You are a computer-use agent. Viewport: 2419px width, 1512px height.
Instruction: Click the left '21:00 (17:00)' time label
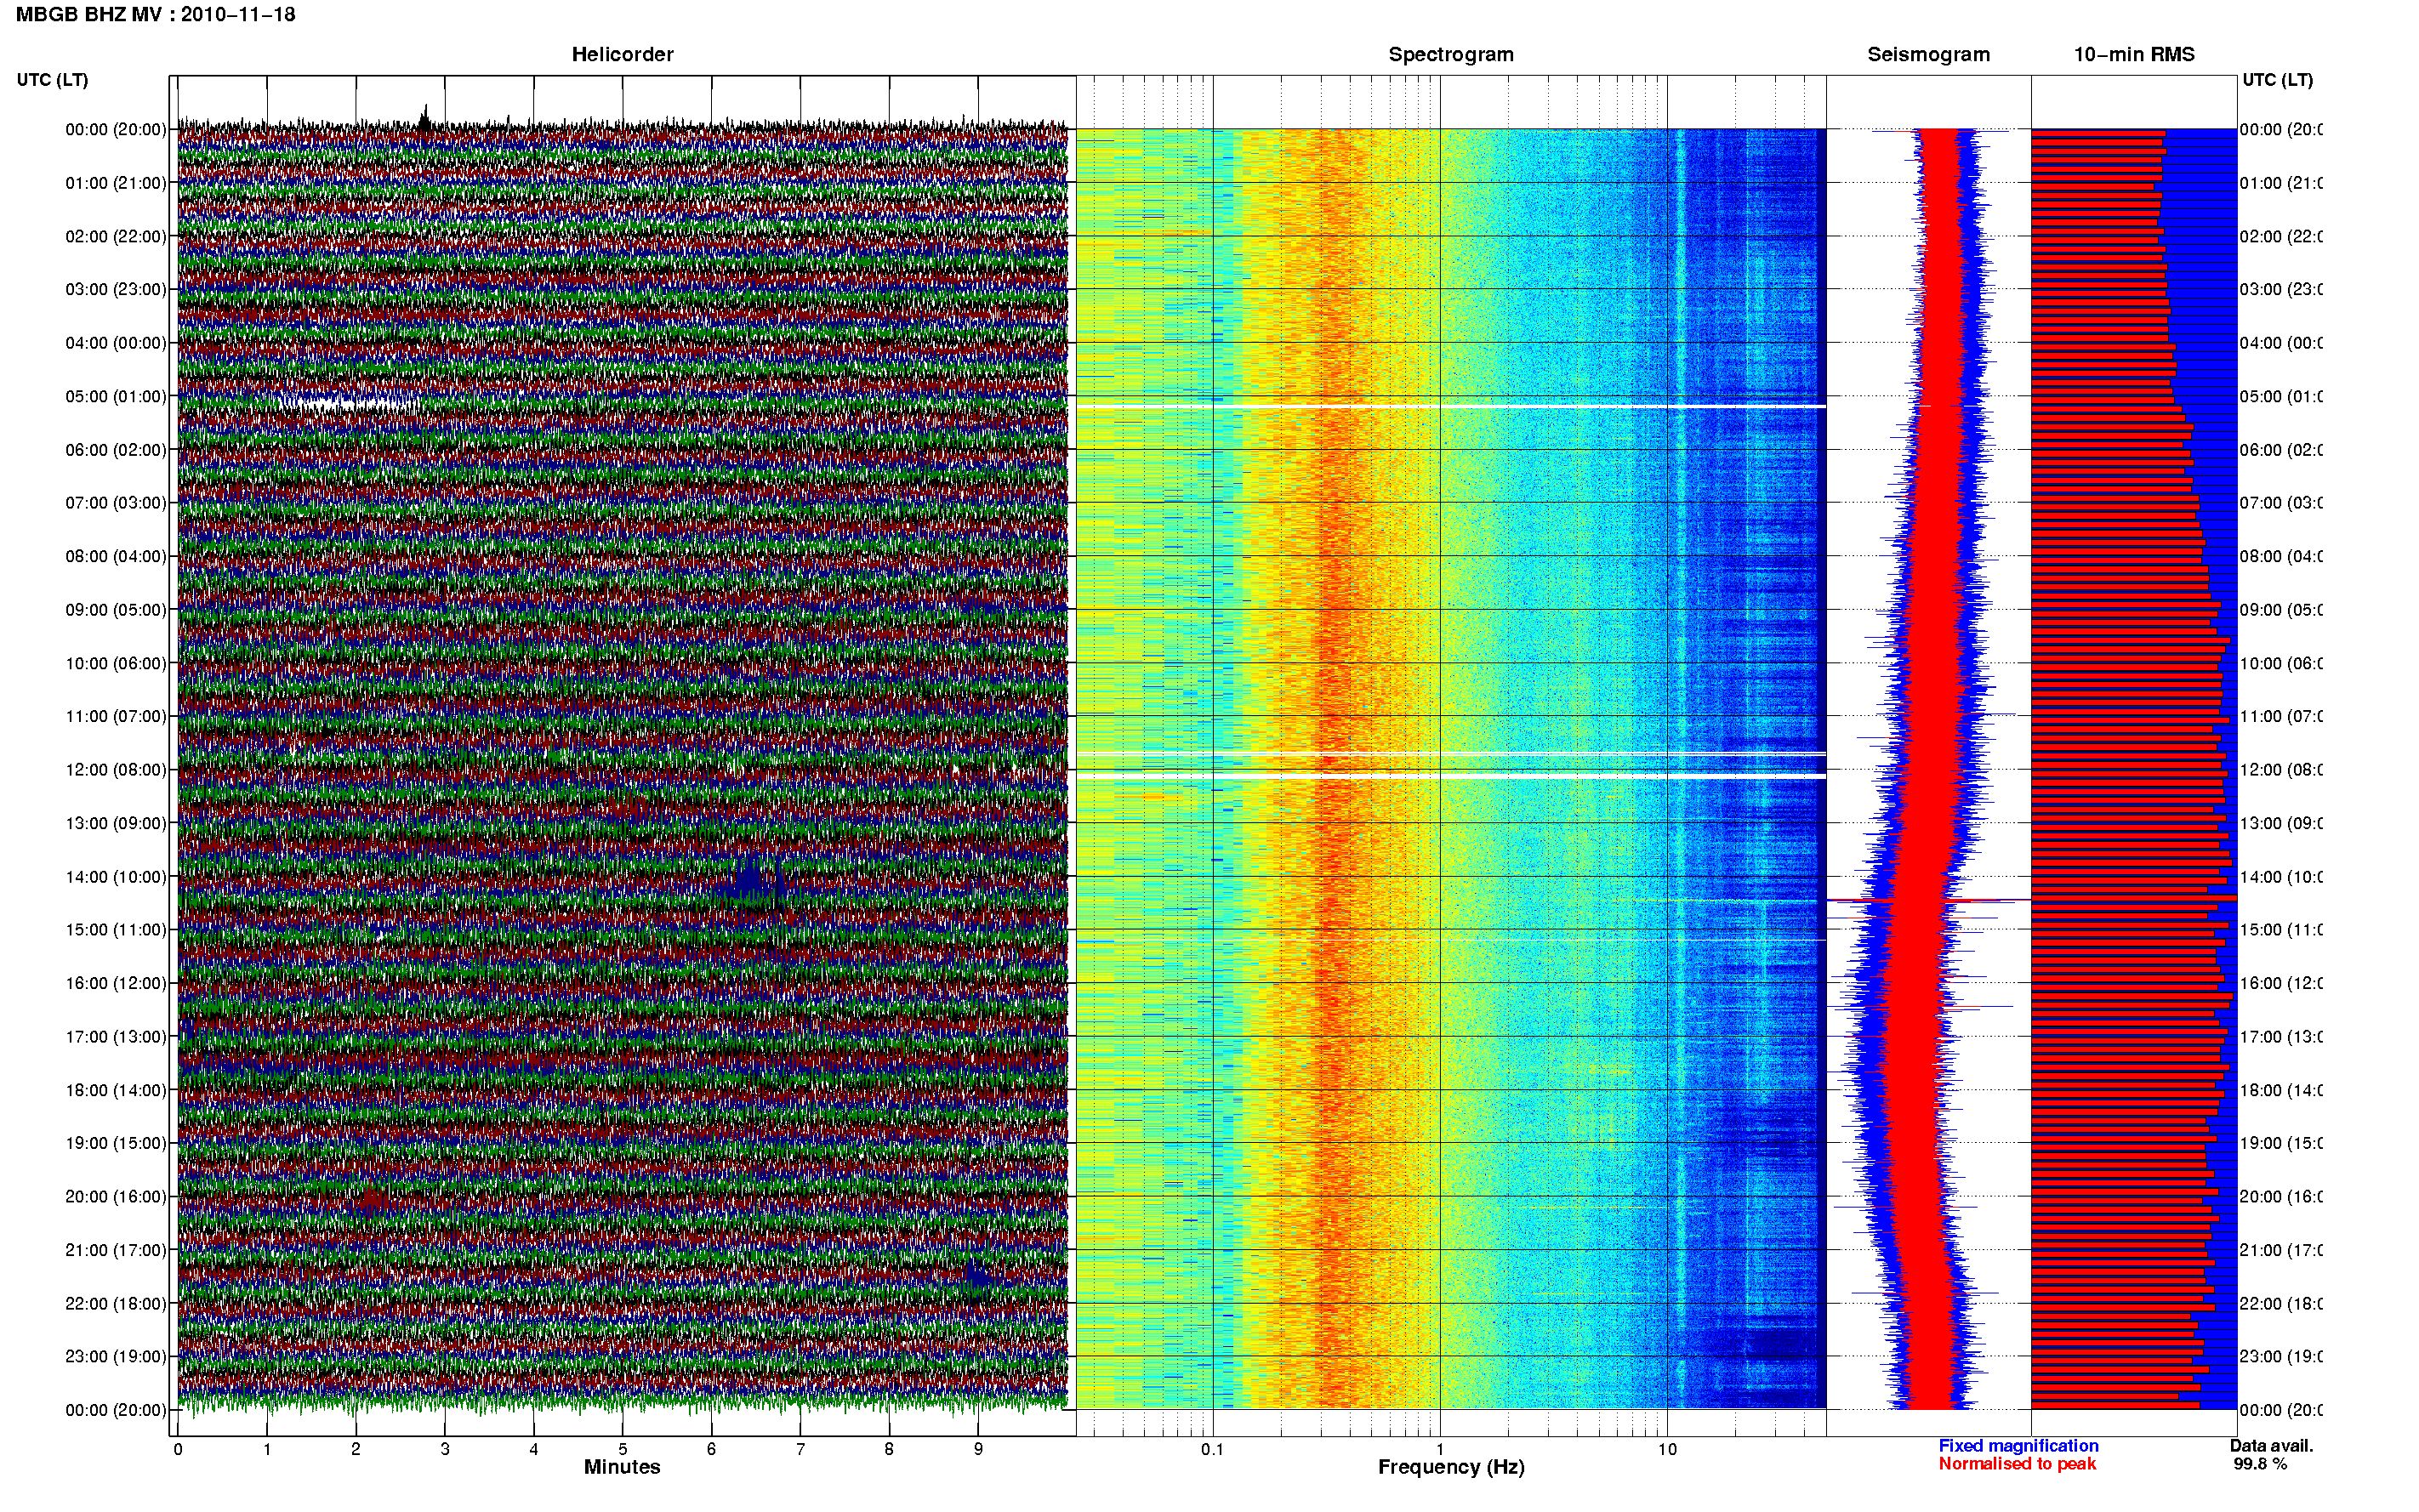116,1250
